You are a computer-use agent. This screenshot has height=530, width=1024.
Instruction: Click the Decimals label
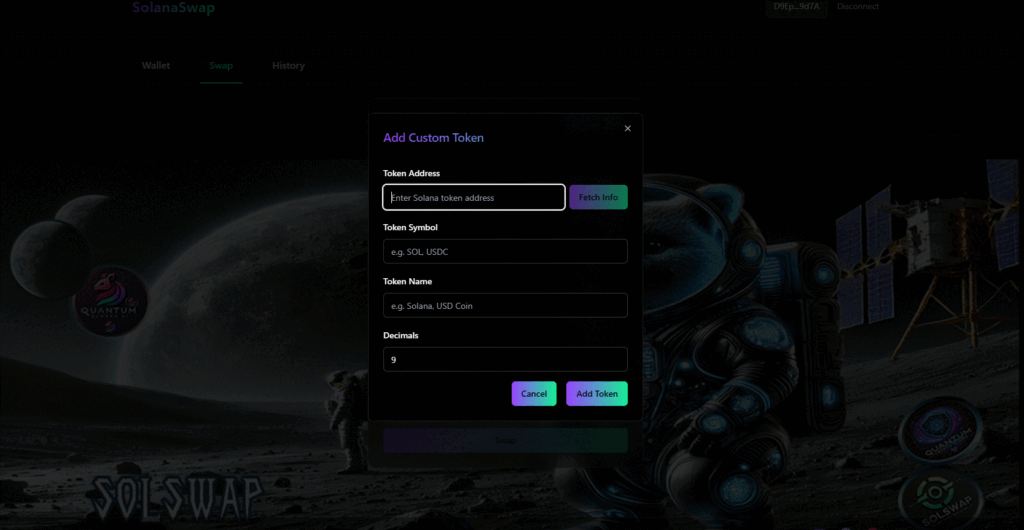tap(400, 335)
